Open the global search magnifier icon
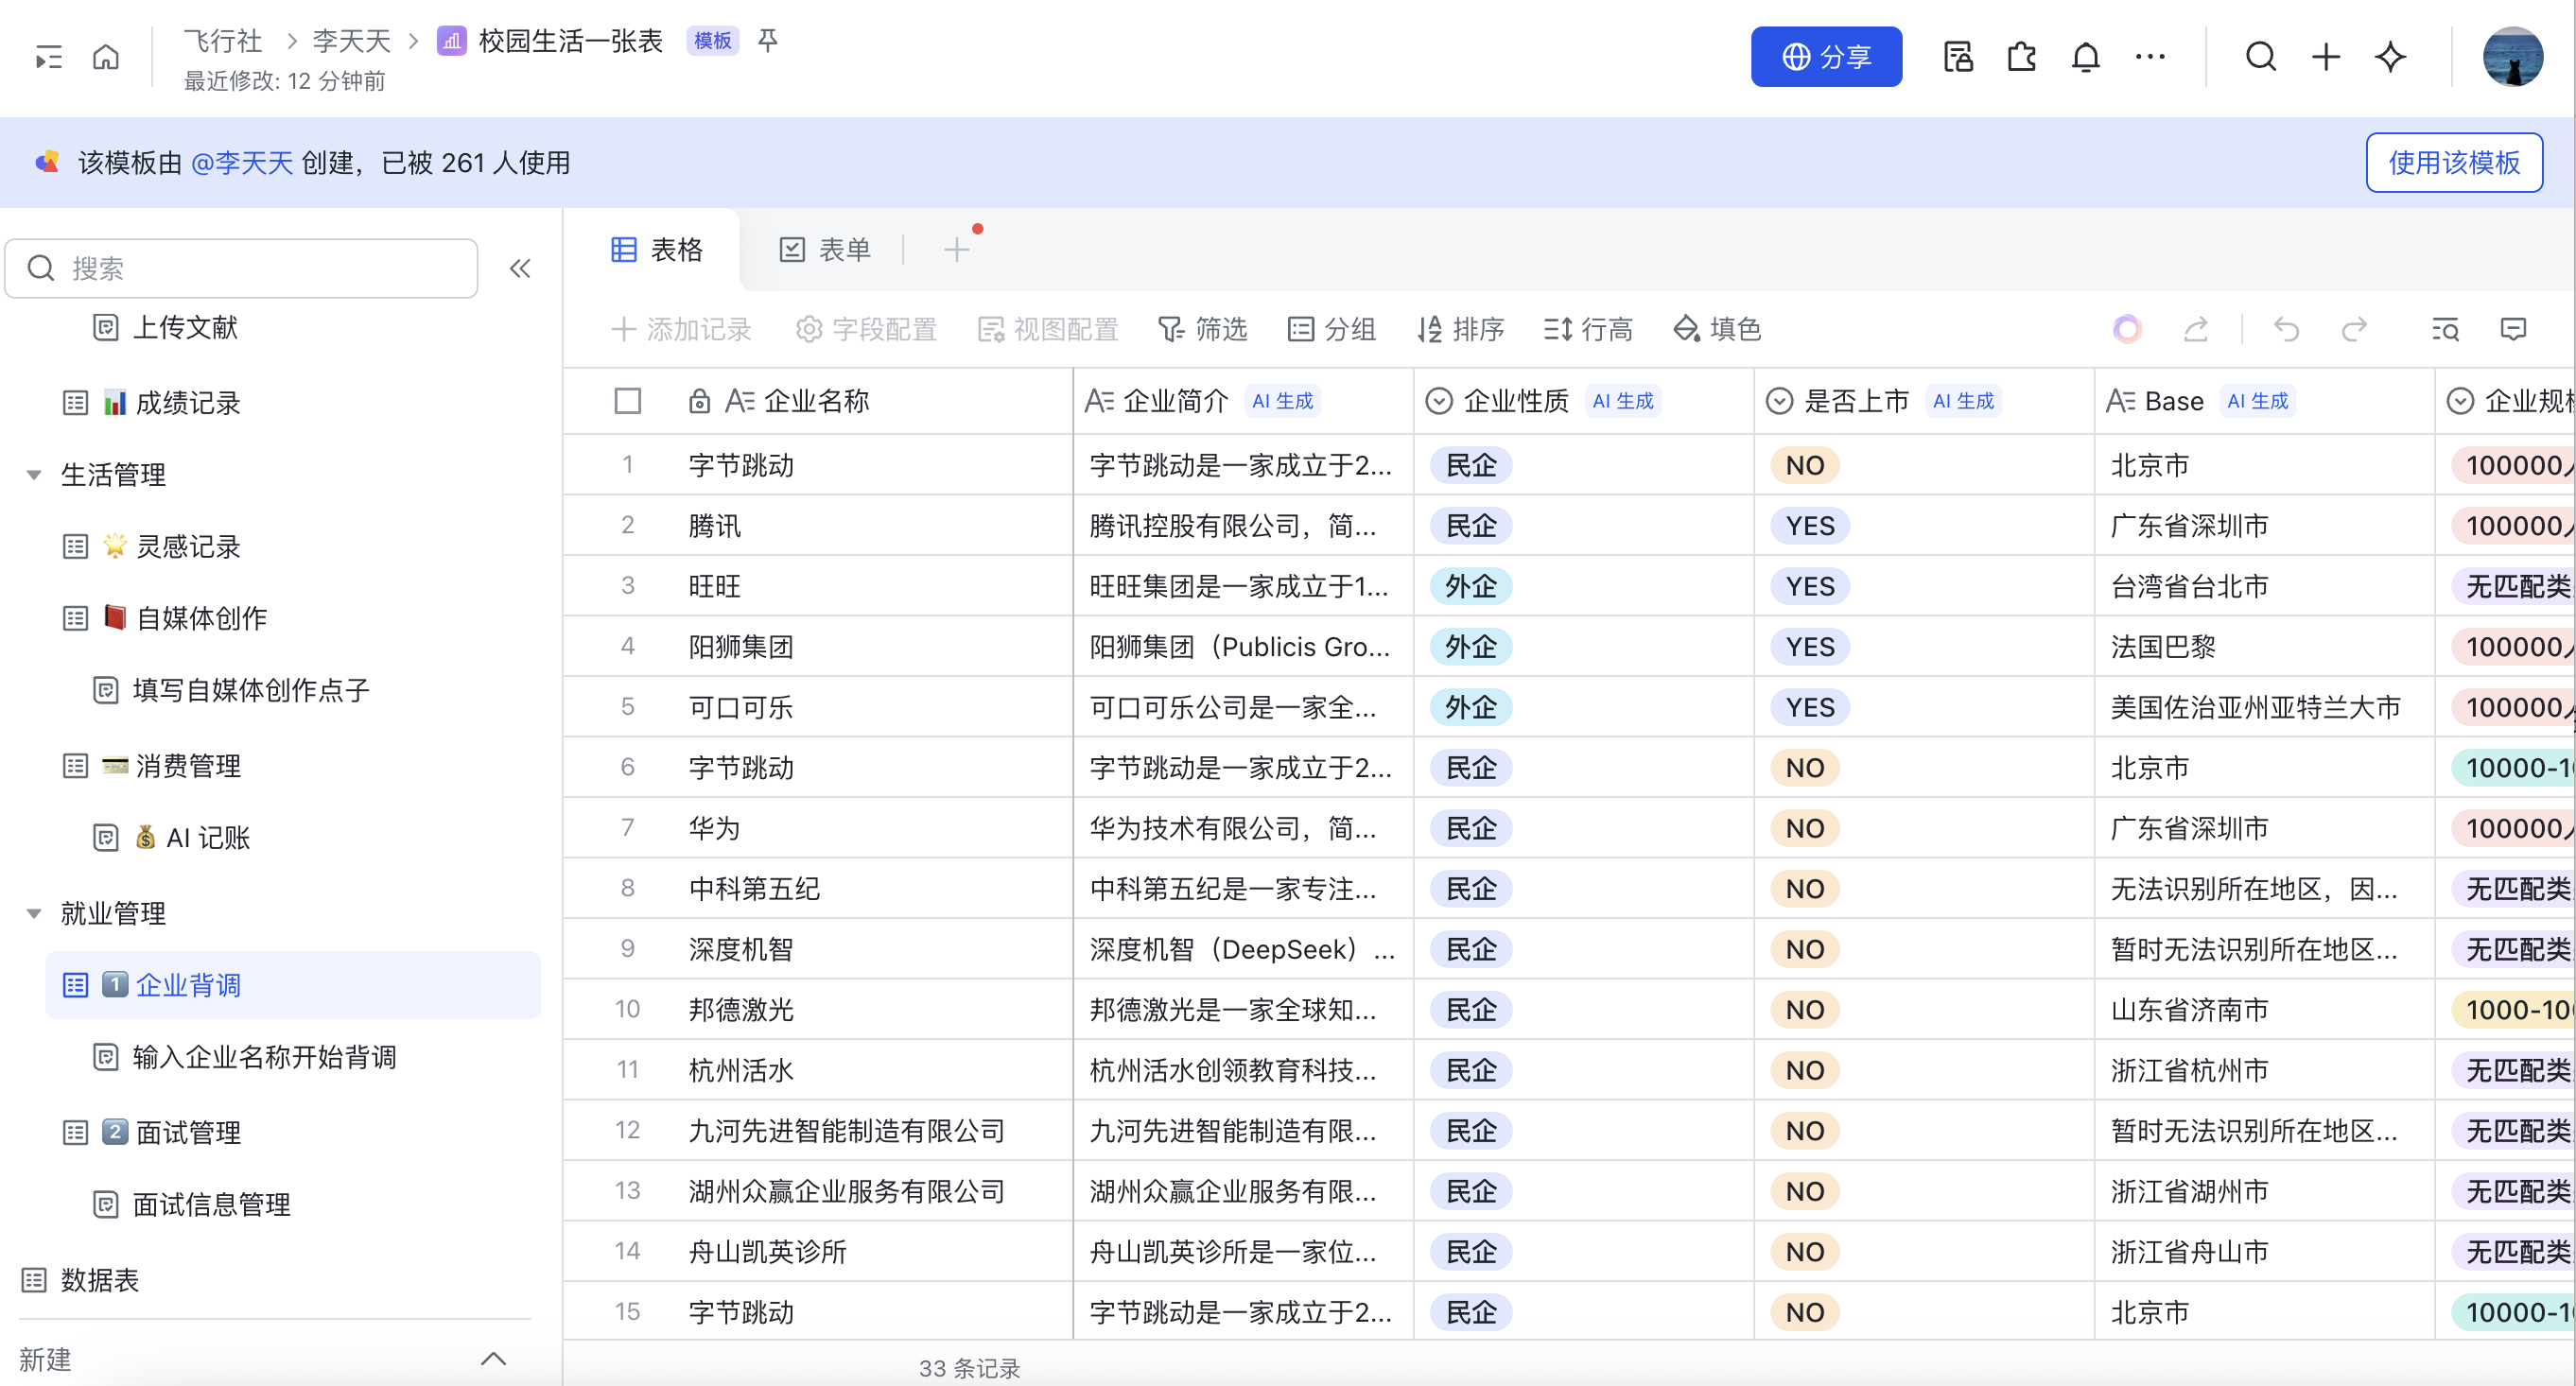Viewport: 2576px width, 1386px height. (2260, 57)
